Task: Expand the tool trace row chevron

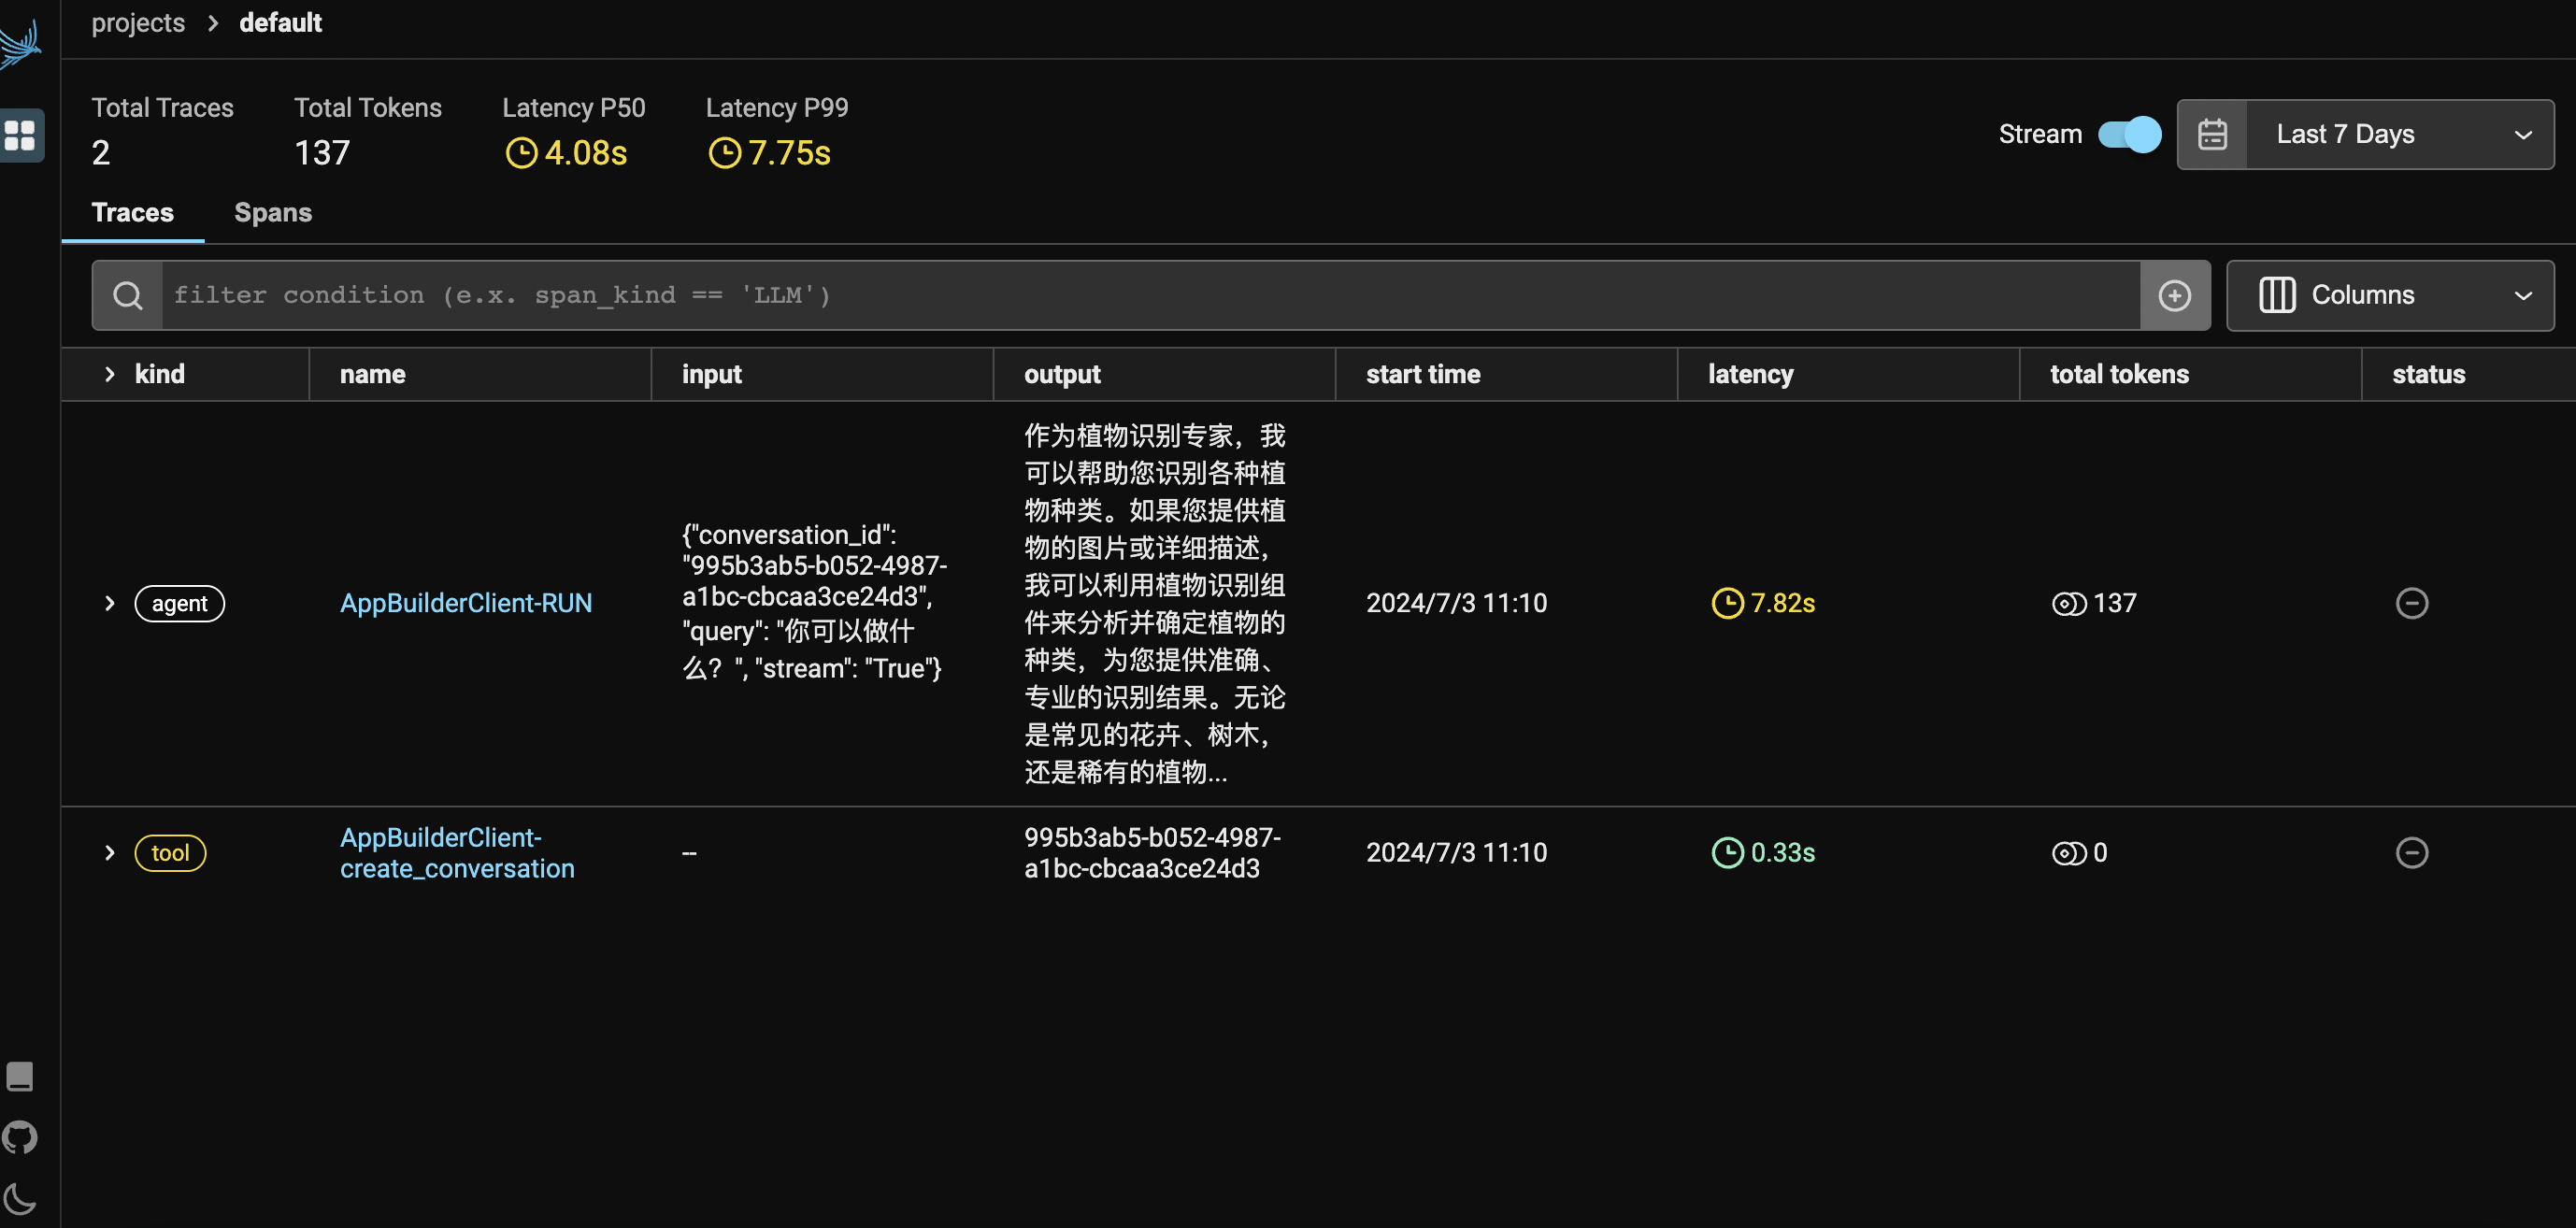Action: 110,853
